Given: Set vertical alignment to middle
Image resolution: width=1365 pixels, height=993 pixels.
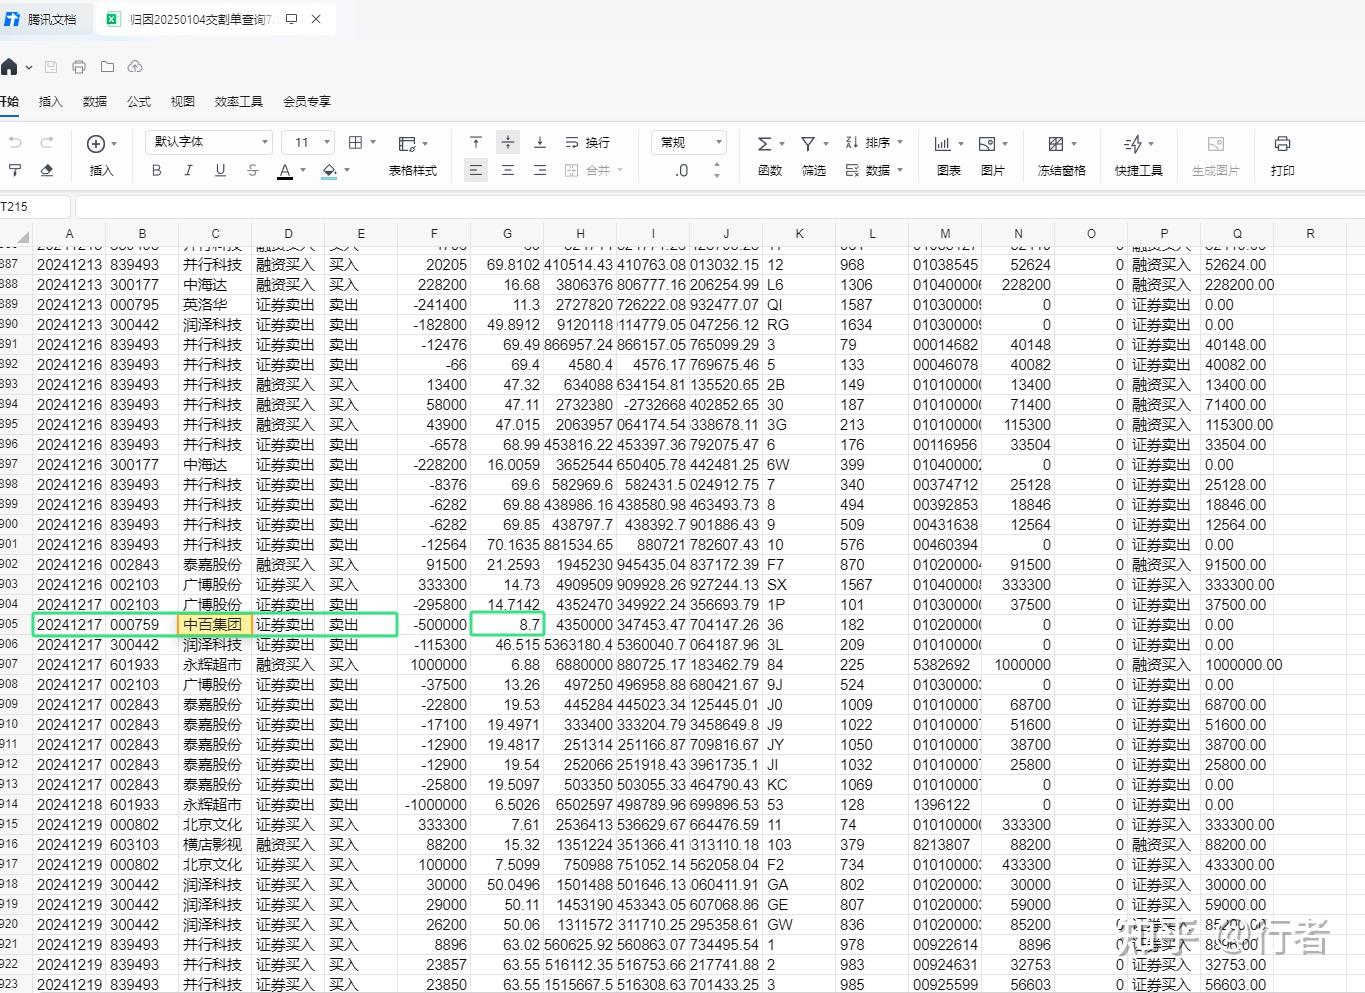Looking at the screenshot, I should click(x=508, y=143).
